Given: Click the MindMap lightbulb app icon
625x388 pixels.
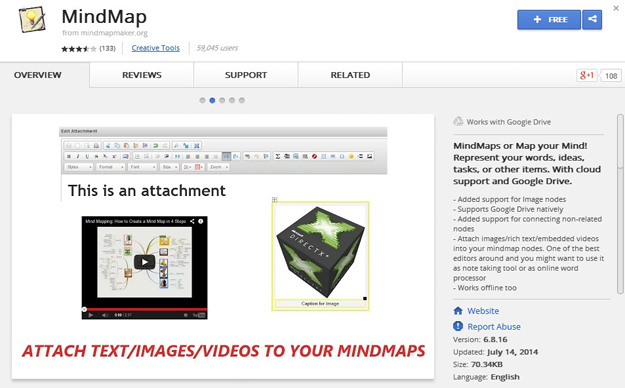Looking at the screenshot, I should [32, 19].
